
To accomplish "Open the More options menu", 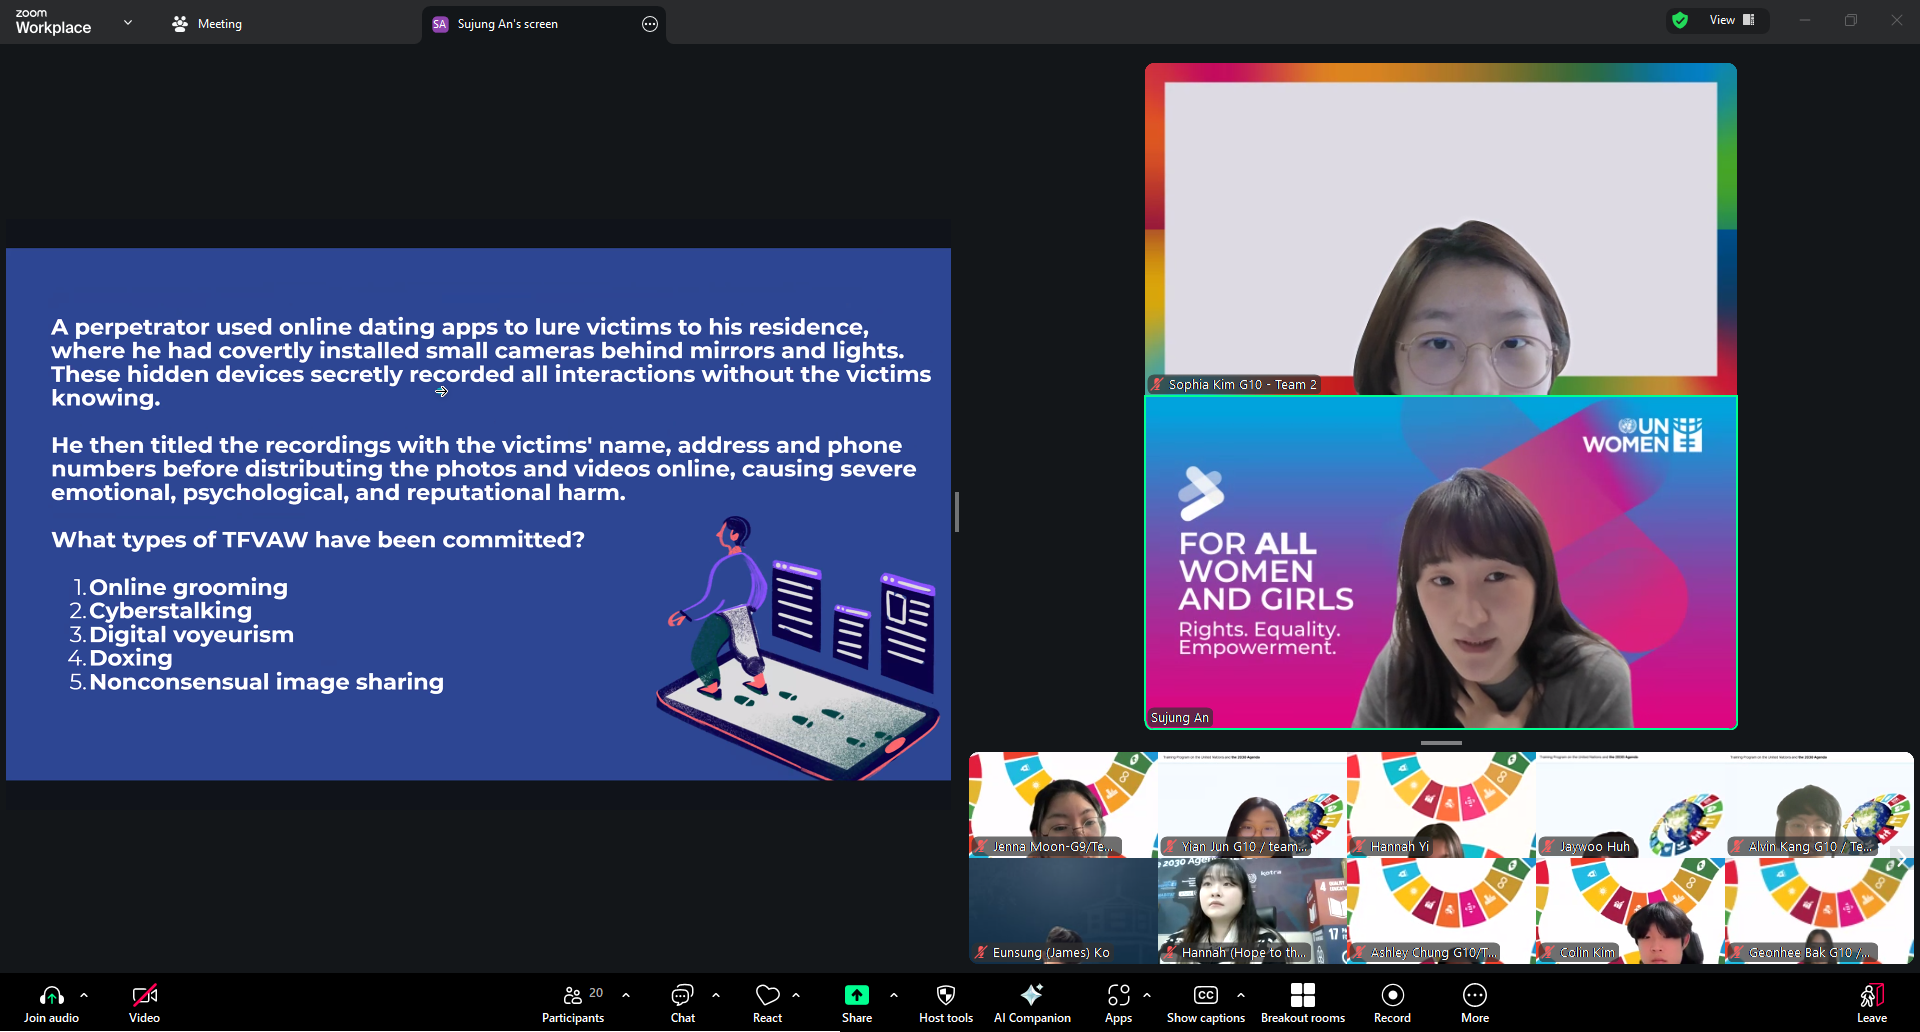I will pyautogui.click(x=1475, y=1003).
